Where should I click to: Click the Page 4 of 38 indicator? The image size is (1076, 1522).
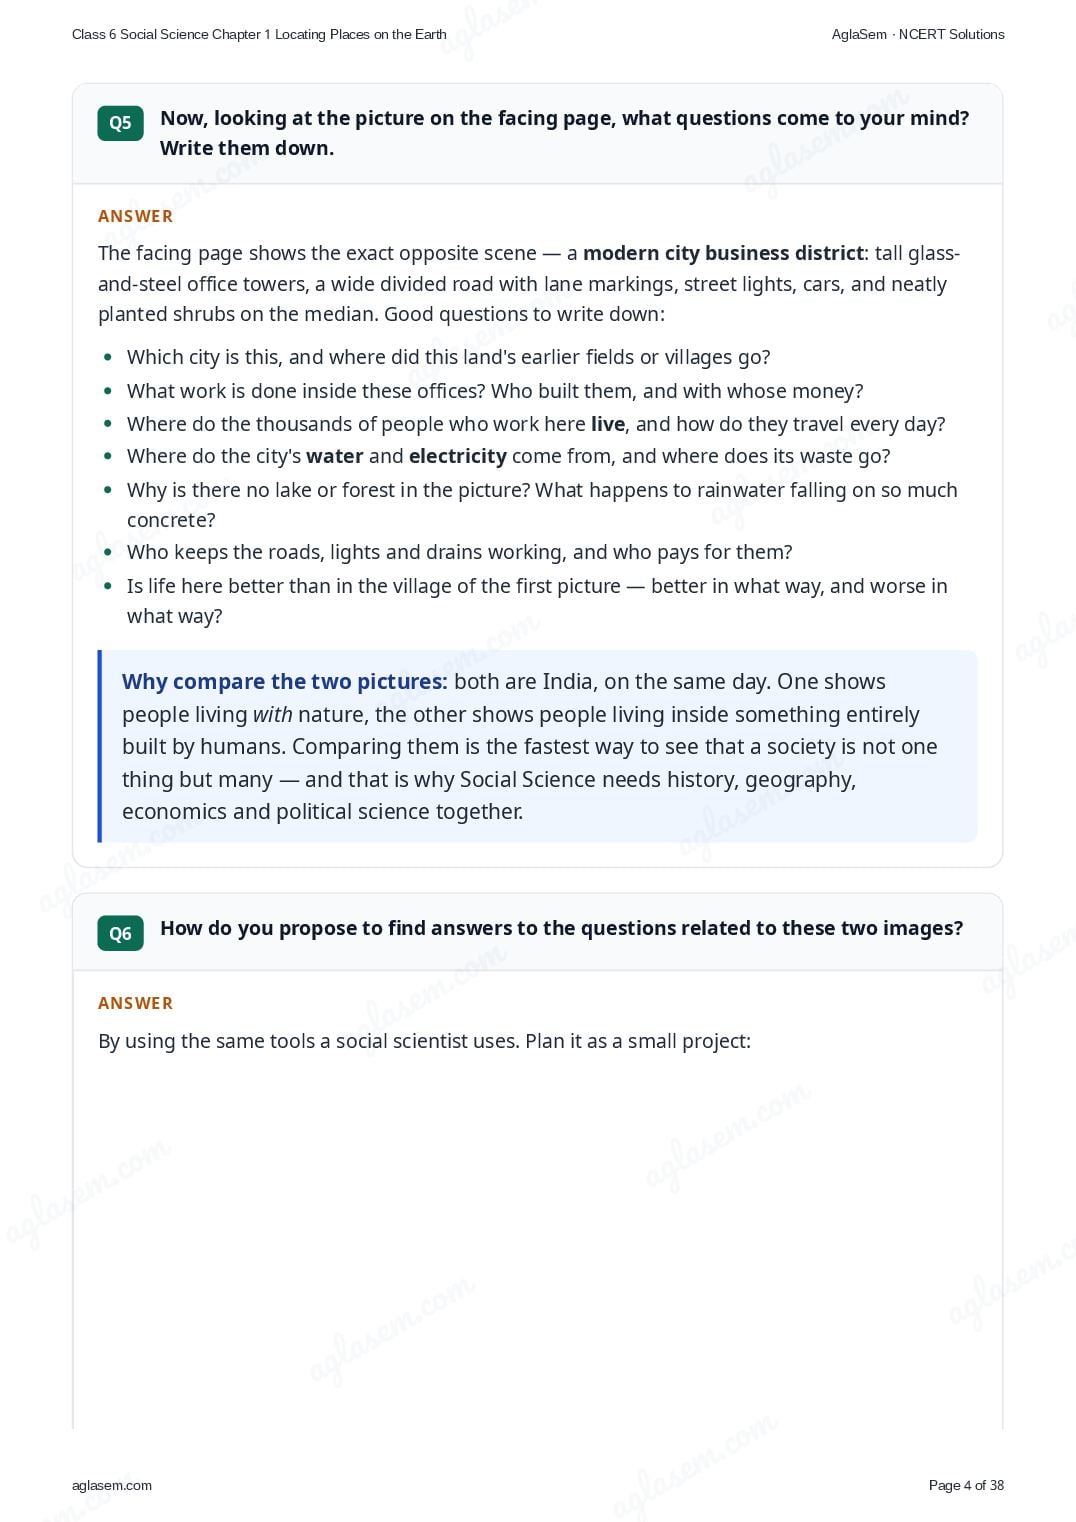(966, 1485)
